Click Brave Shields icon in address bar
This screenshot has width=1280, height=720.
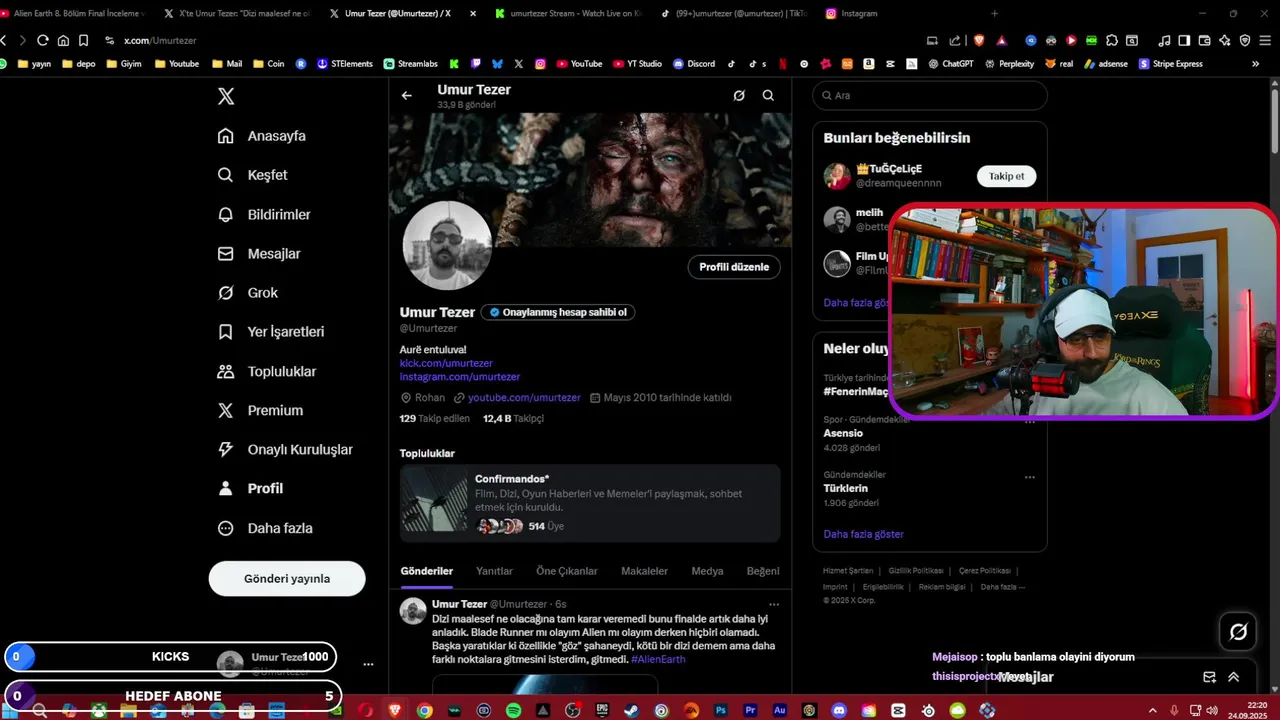point(978,41)
